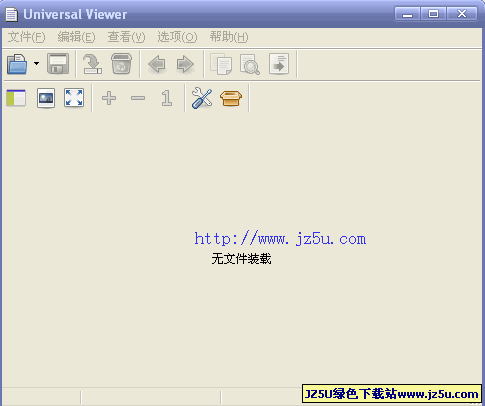Image resolution: width=485 pixels, height=406 pixels.
Task: Open the plugins box icon
Action: pyautogui.click(x=231, y=98)
